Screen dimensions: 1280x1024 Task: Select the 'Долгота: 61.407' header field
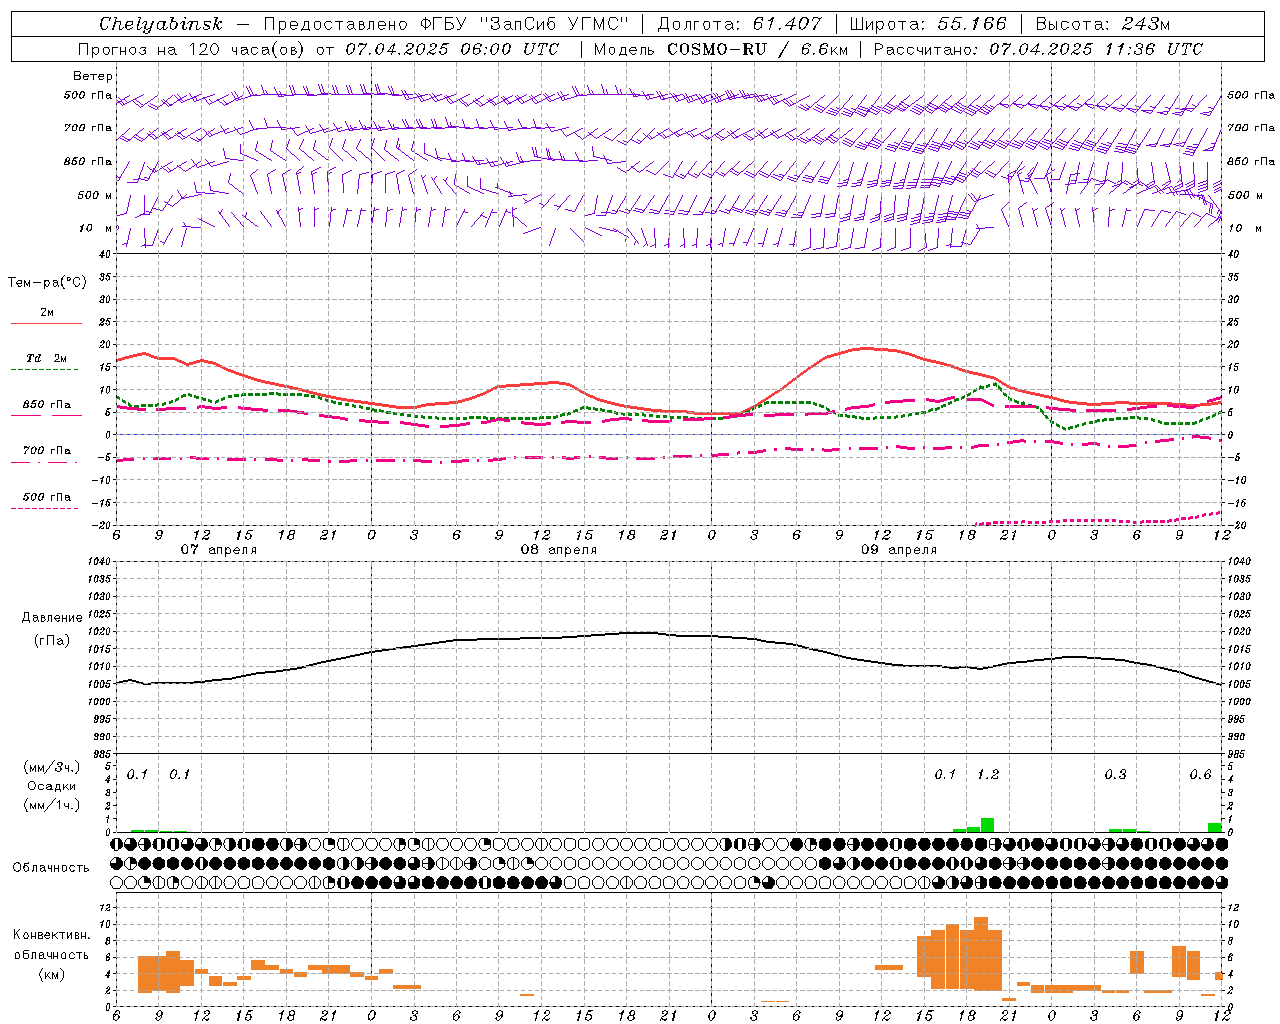(739, 24)
